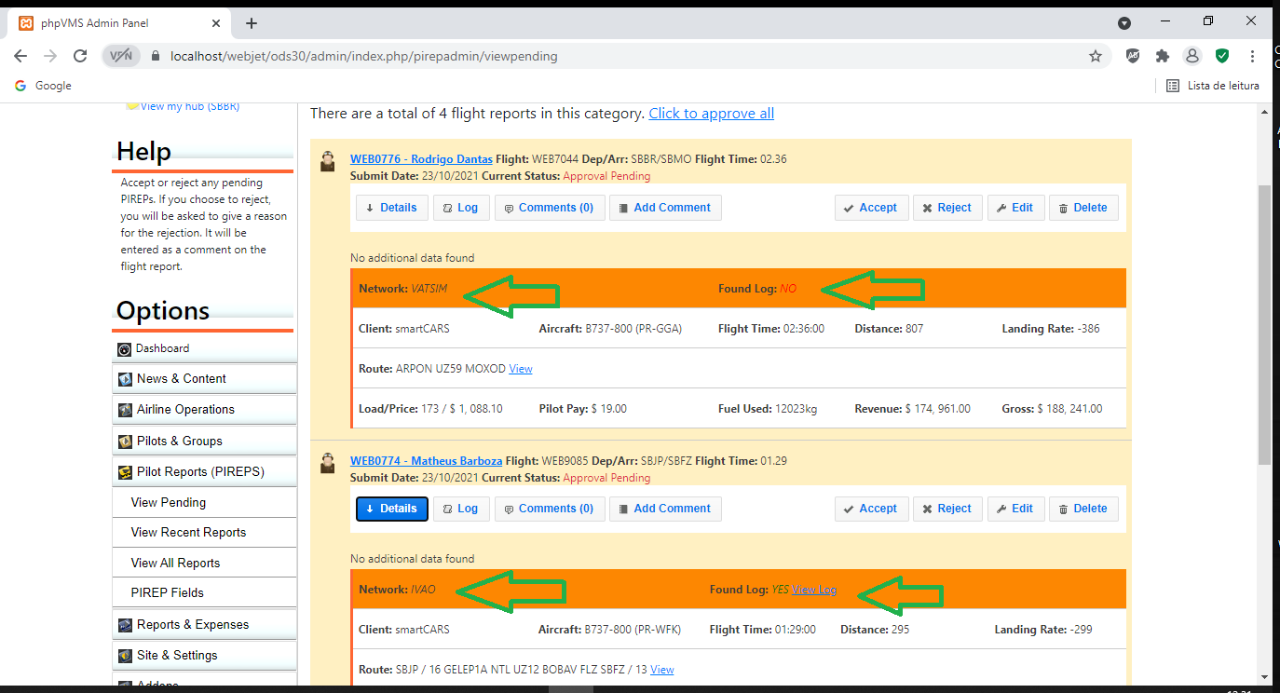Click the 'Click to approve all' link
The height and width of the screenshot is (693, 1280).
[711, 114]
